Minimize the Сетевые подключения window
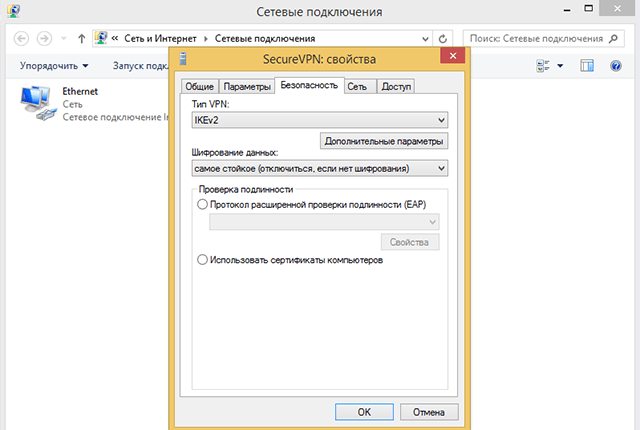This screenshot has width=640, height=430. 567,9
